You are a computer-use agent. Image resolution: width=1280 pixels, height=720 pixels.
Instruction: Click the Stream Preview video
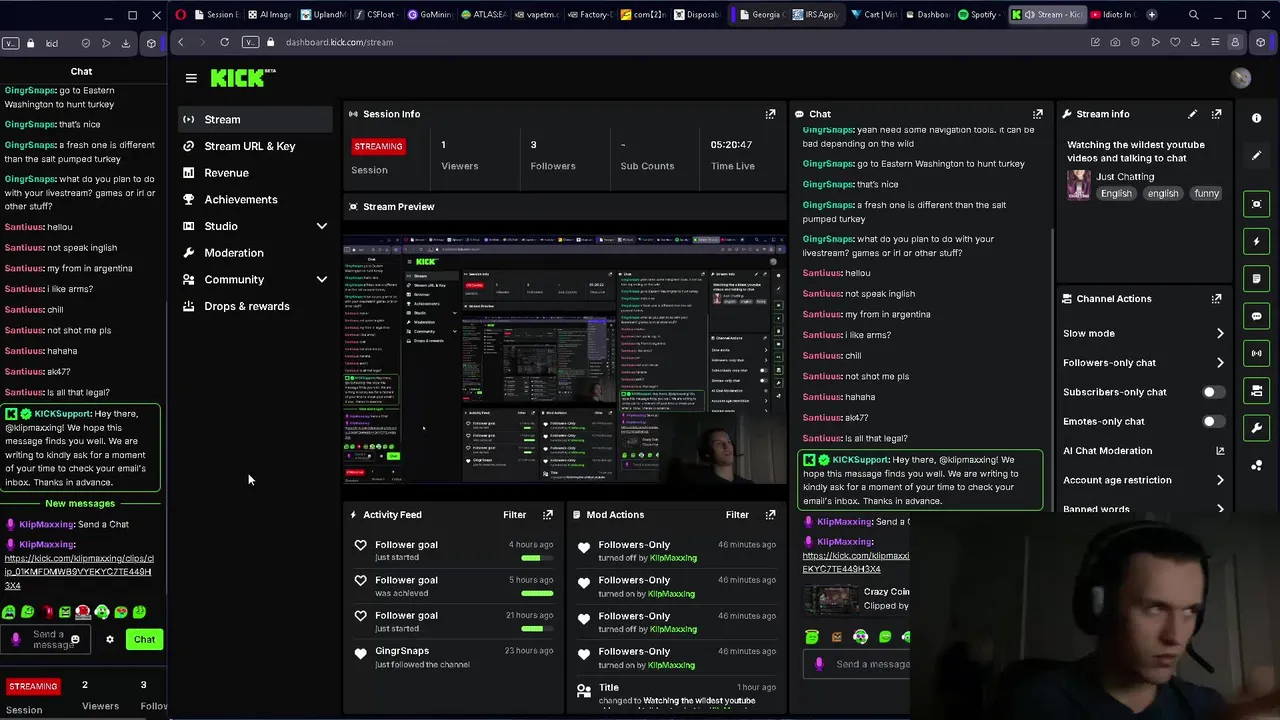tap(565, 360)
